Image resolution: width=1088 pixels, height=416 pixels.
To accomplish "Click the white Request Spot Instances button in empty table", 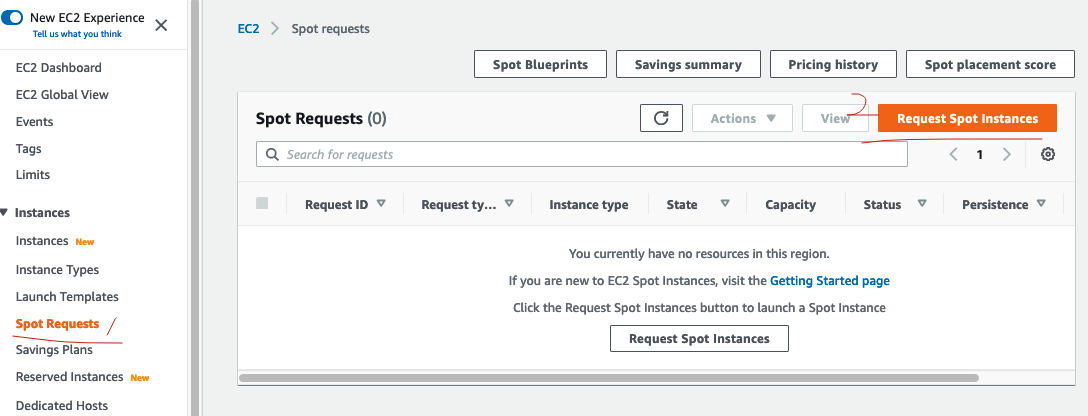I will click(x=699, y=339).
